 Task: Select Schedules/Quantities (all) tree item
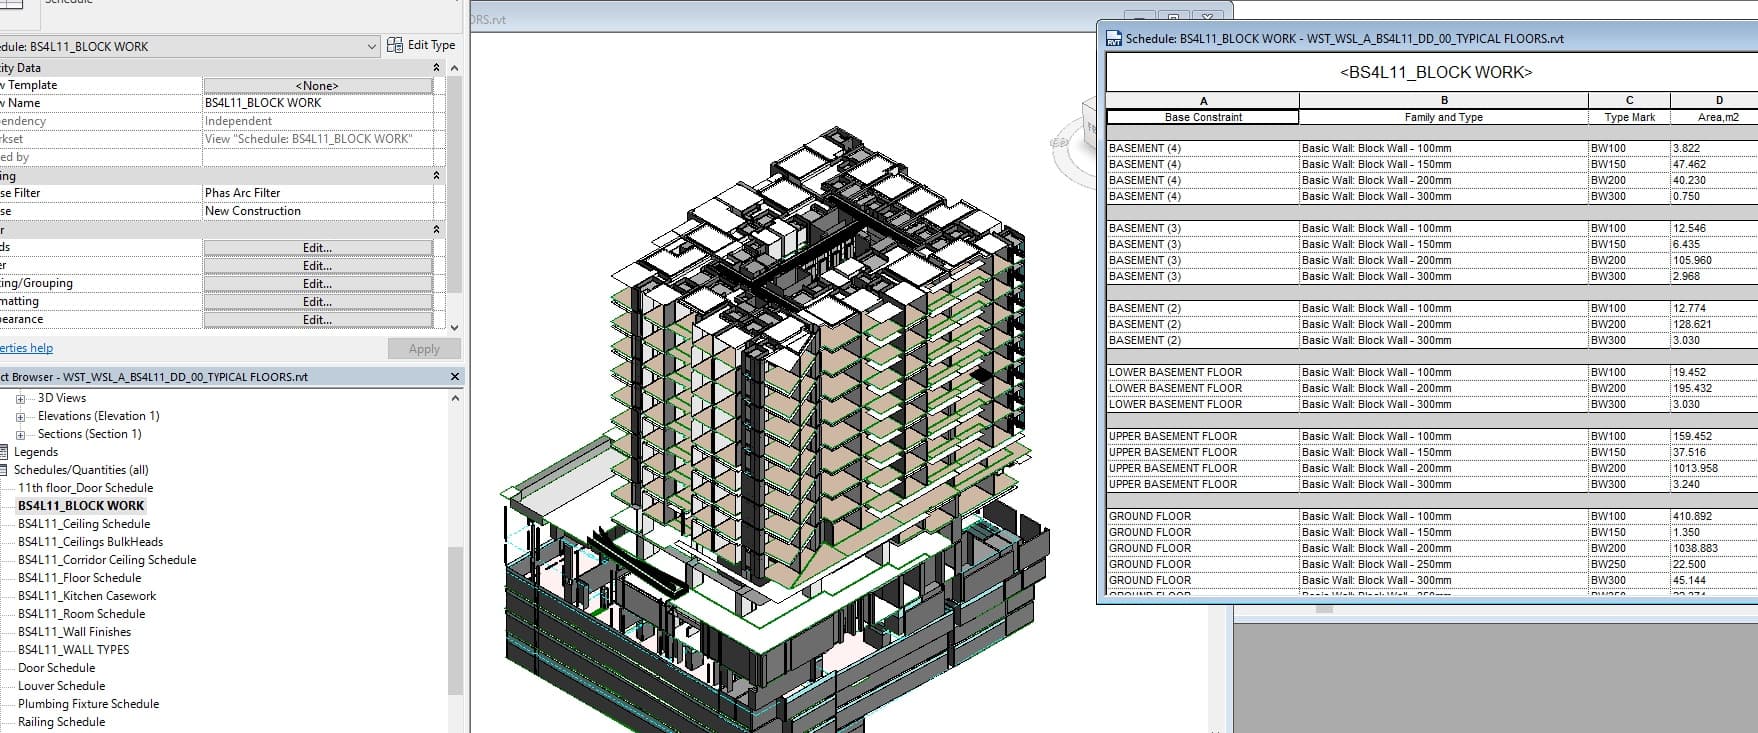point(81,470)
